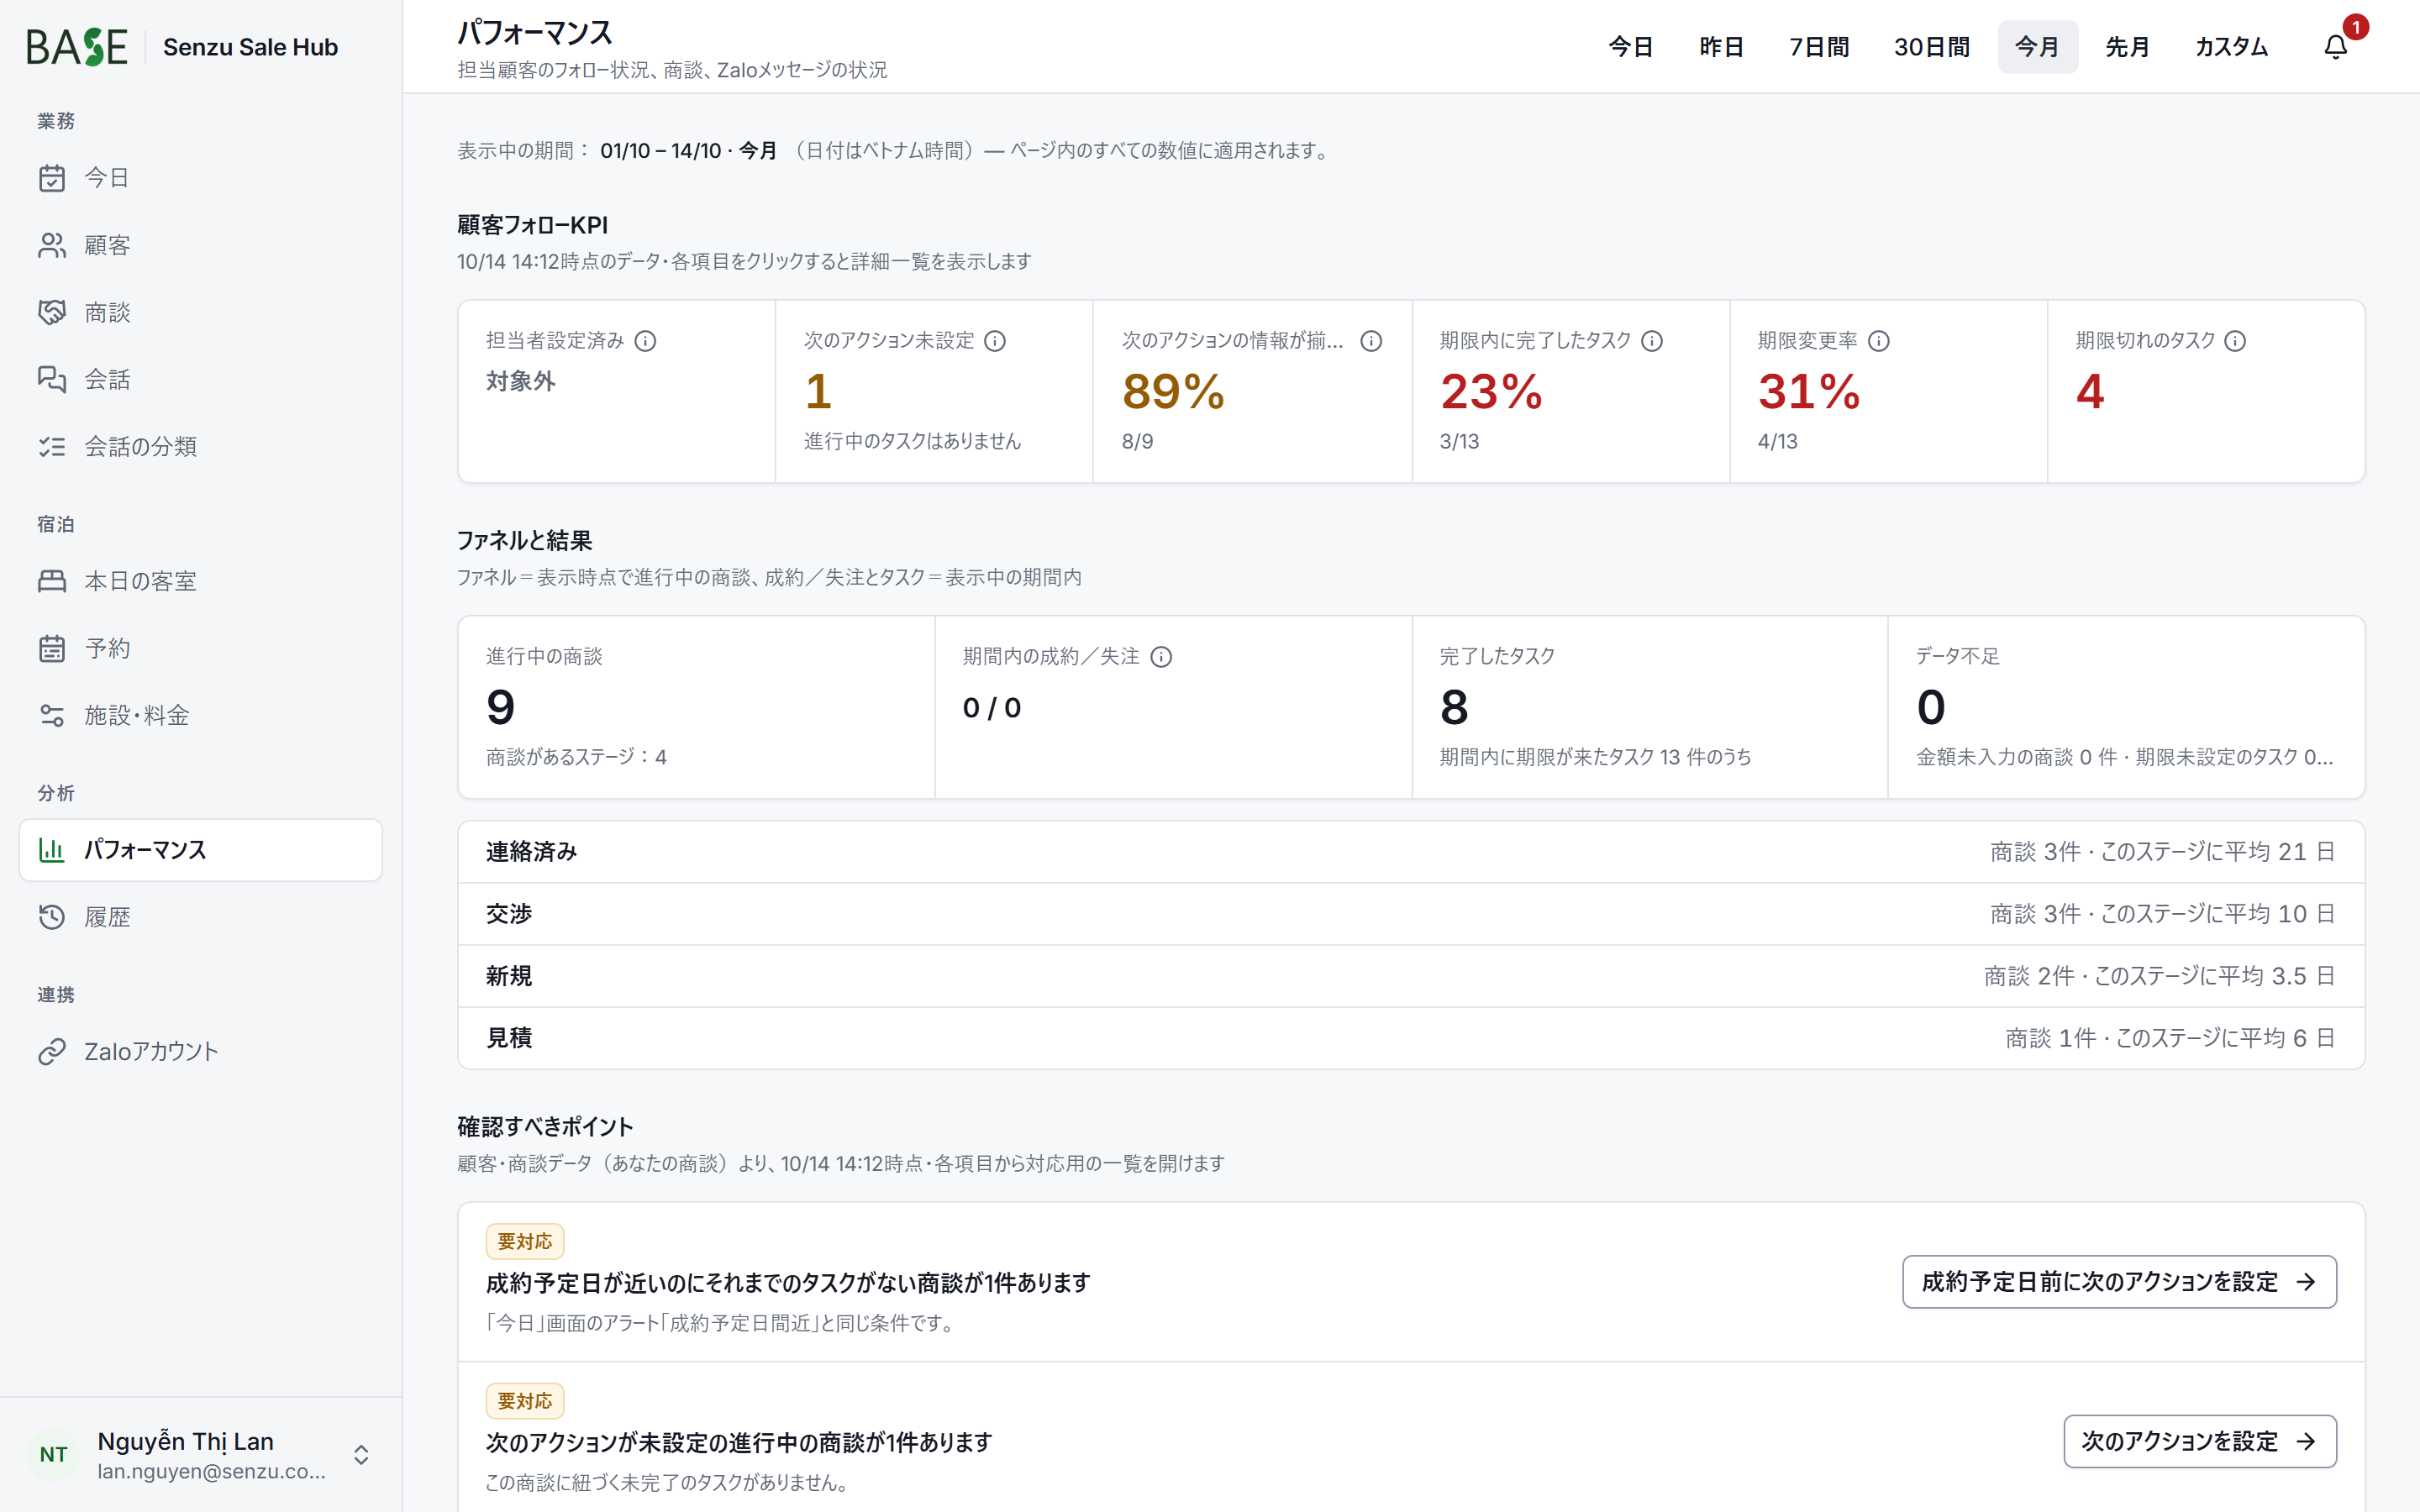The width and height of the screenshot is (2420, 1512).
Task: Click the 会話 chat bubbles icon
Action: tap(52, 379)
